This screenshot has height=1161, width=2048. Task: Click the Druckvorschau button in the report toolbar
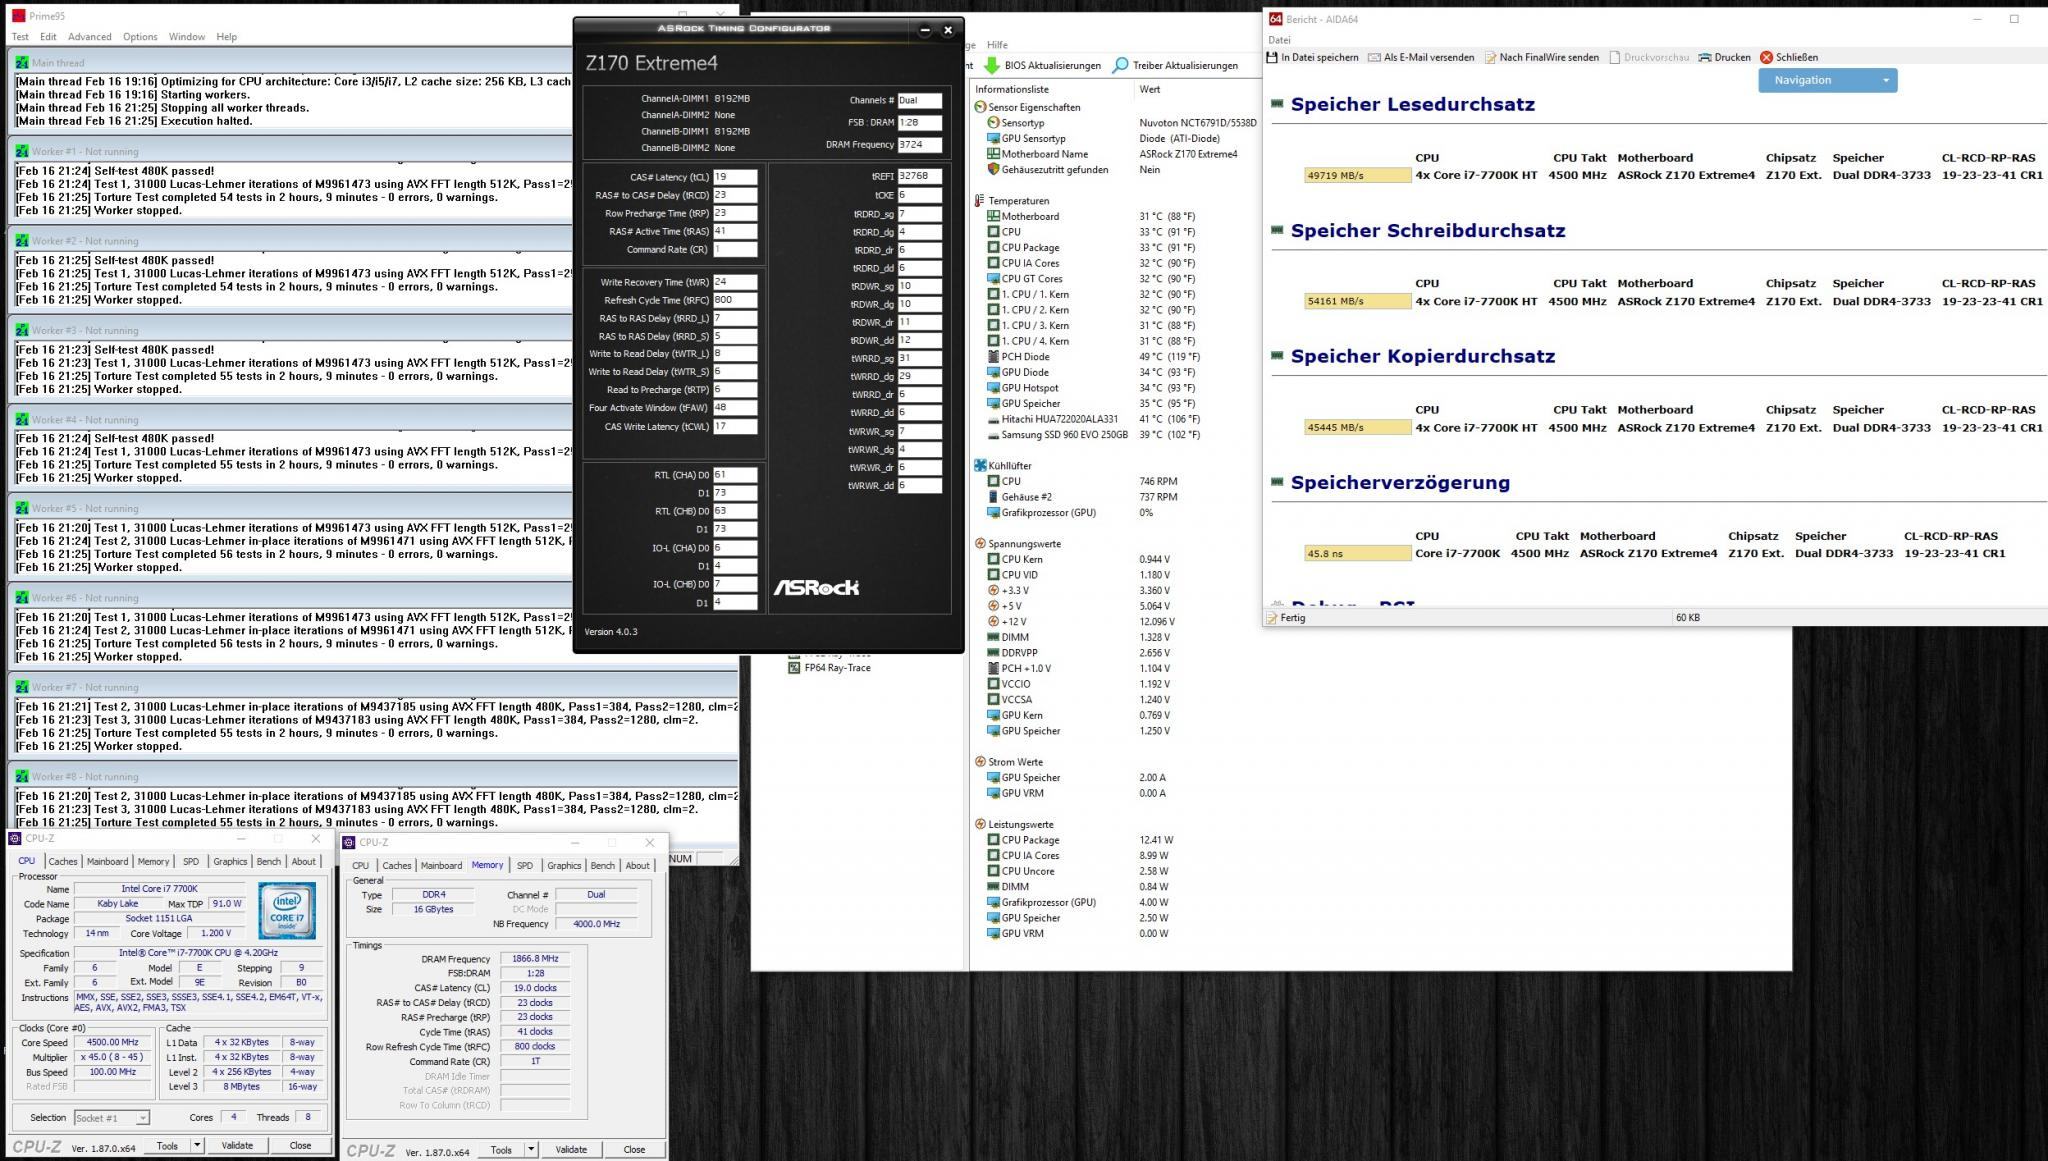pos(1648,58)
